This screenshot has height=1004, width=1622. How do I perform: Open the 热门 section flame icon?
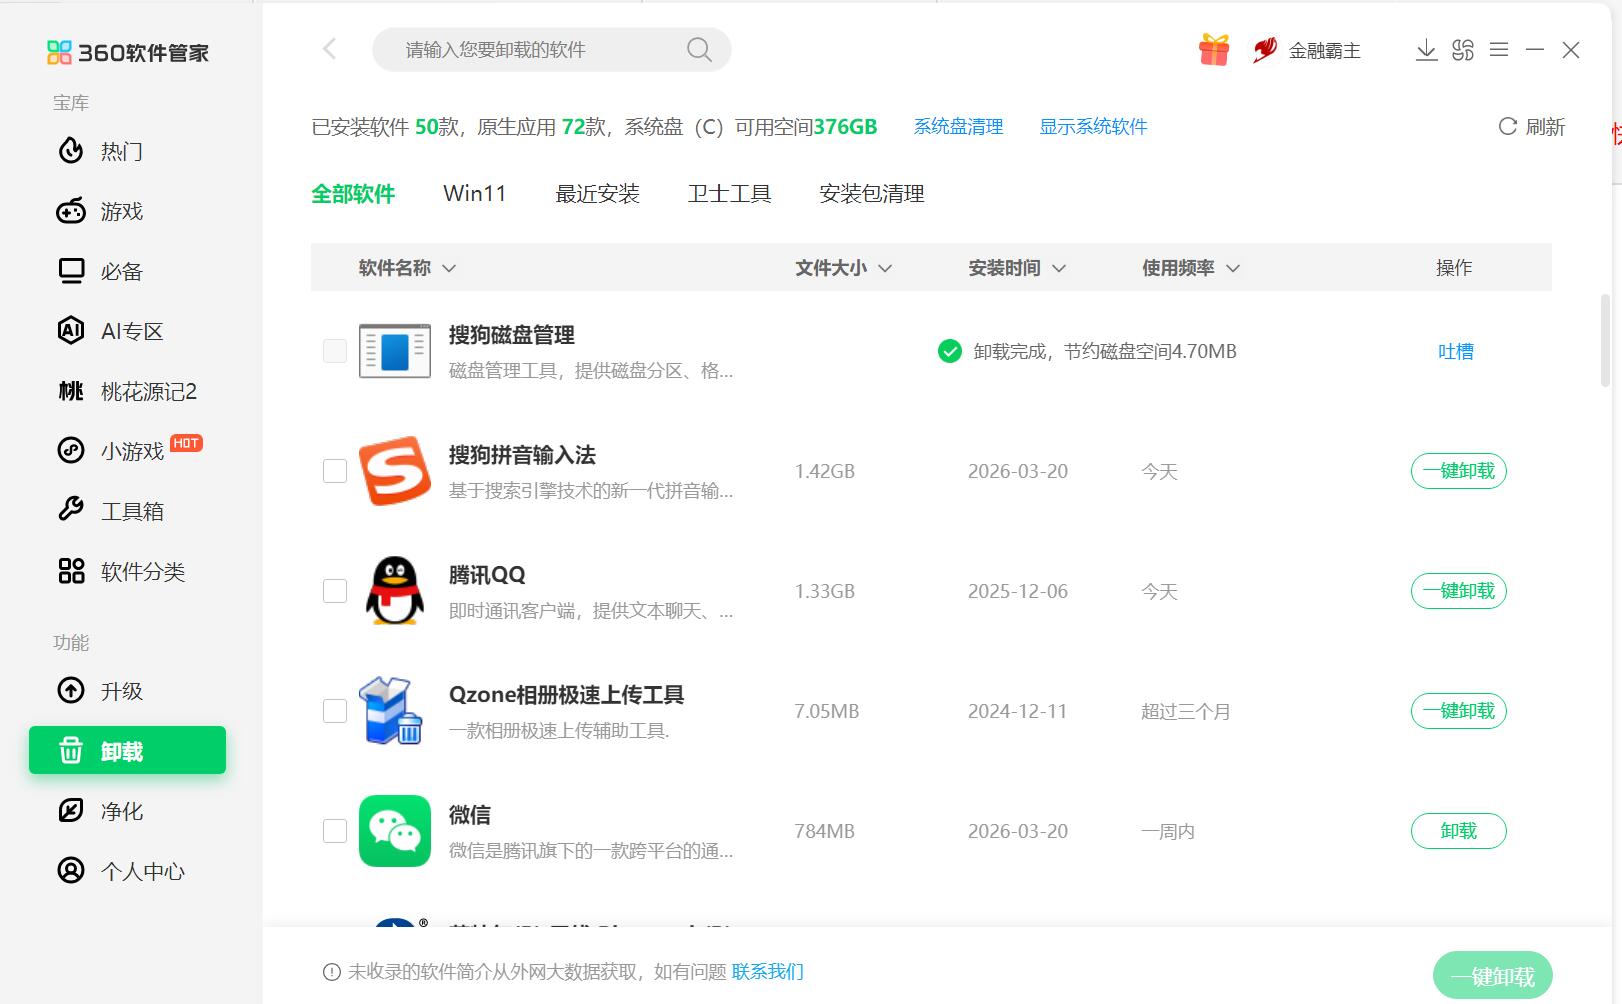pos(71,151)
